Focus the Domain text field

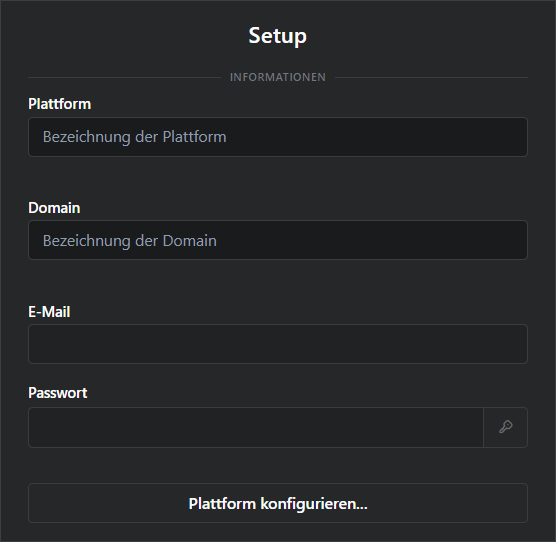[278, 240]
